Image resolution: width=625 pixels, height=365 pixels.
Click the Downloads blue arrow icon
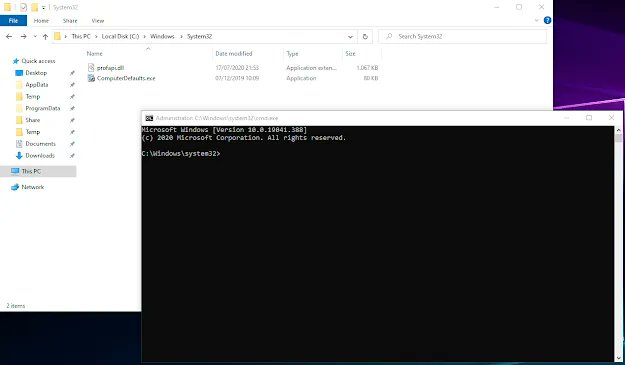point(19,156)
